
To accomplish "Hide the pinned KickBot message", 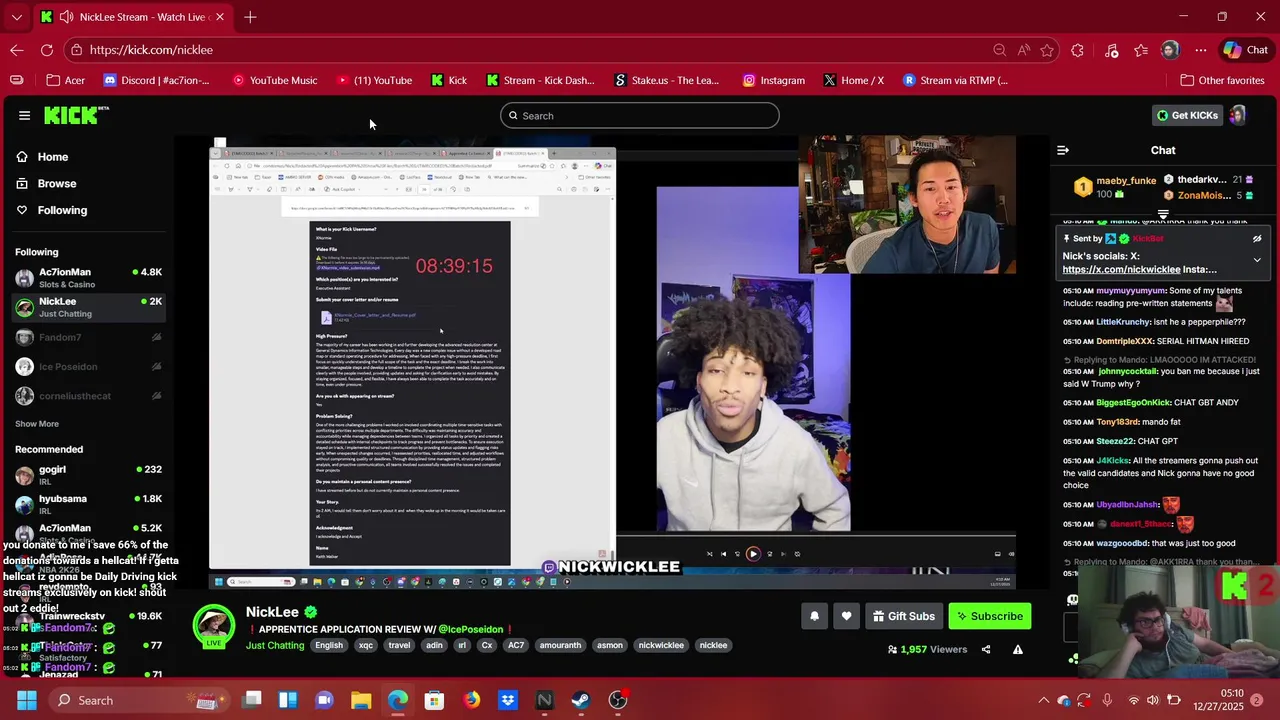I will pos(1257,239).
